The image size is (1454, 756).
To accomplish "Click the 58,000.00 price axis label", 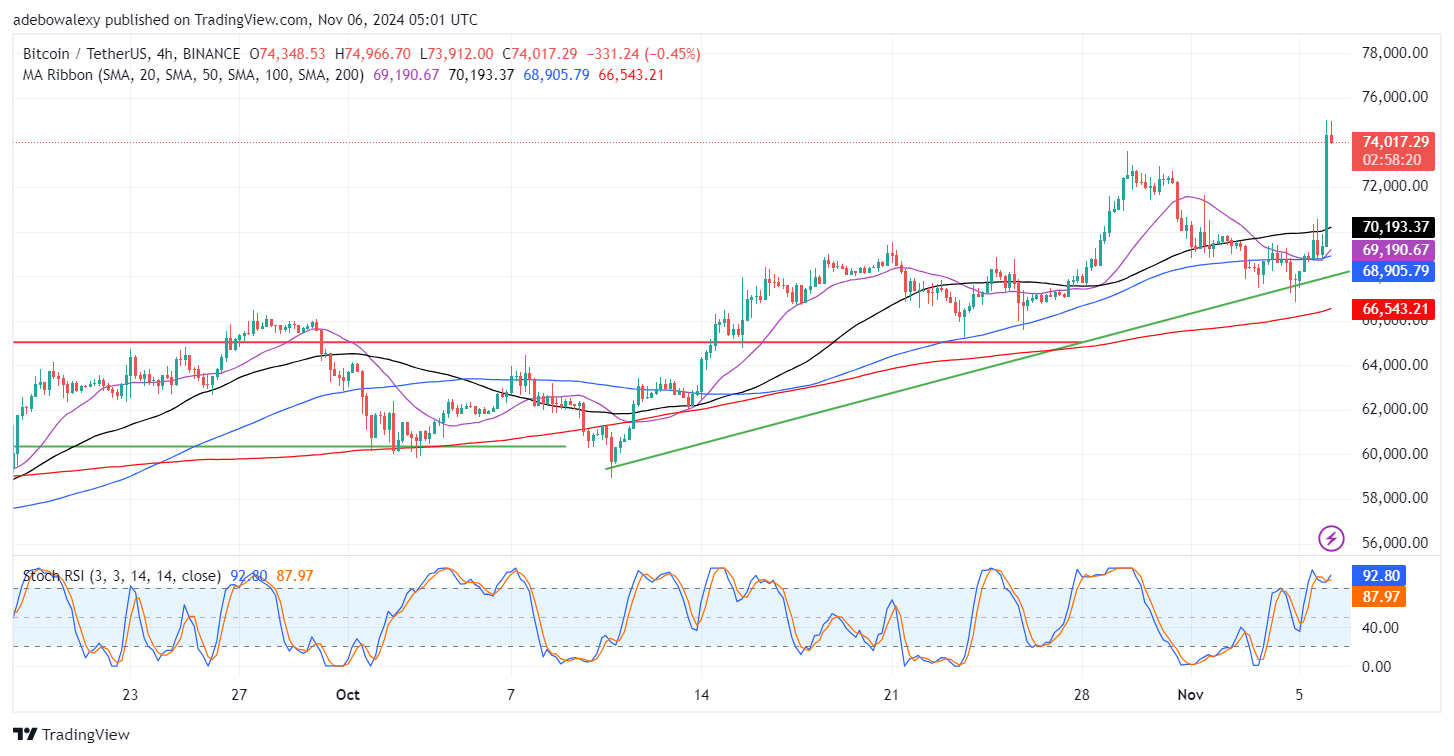I will pyautogui.click(x=1393, y=498).
